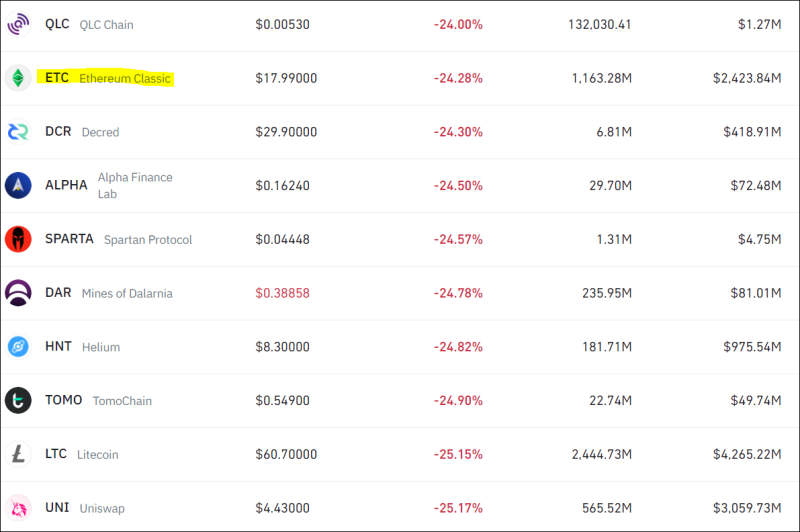Click the 132,030.41 volume value
The width and height of the screenshot is (800, 532).
click(600, 24)
